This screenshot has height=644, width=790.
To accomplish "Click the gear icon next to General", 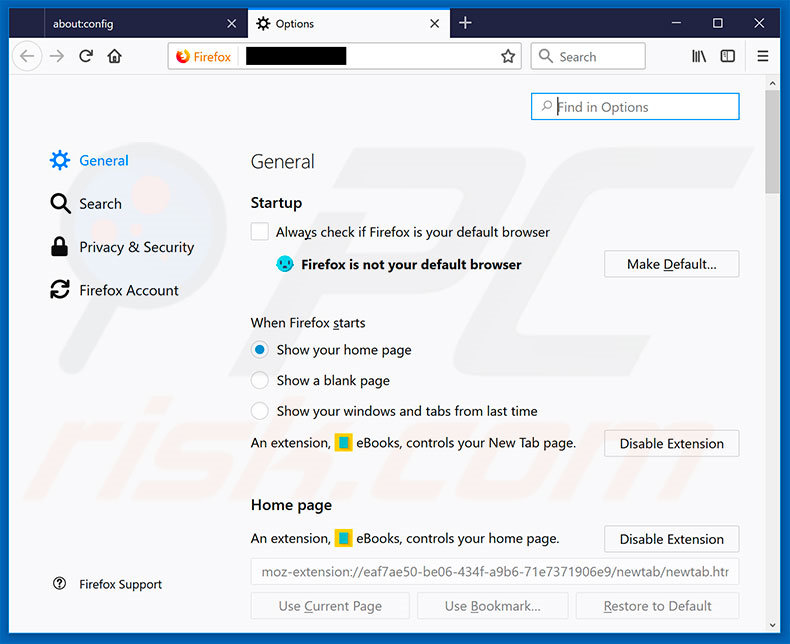I will point(59,160).
